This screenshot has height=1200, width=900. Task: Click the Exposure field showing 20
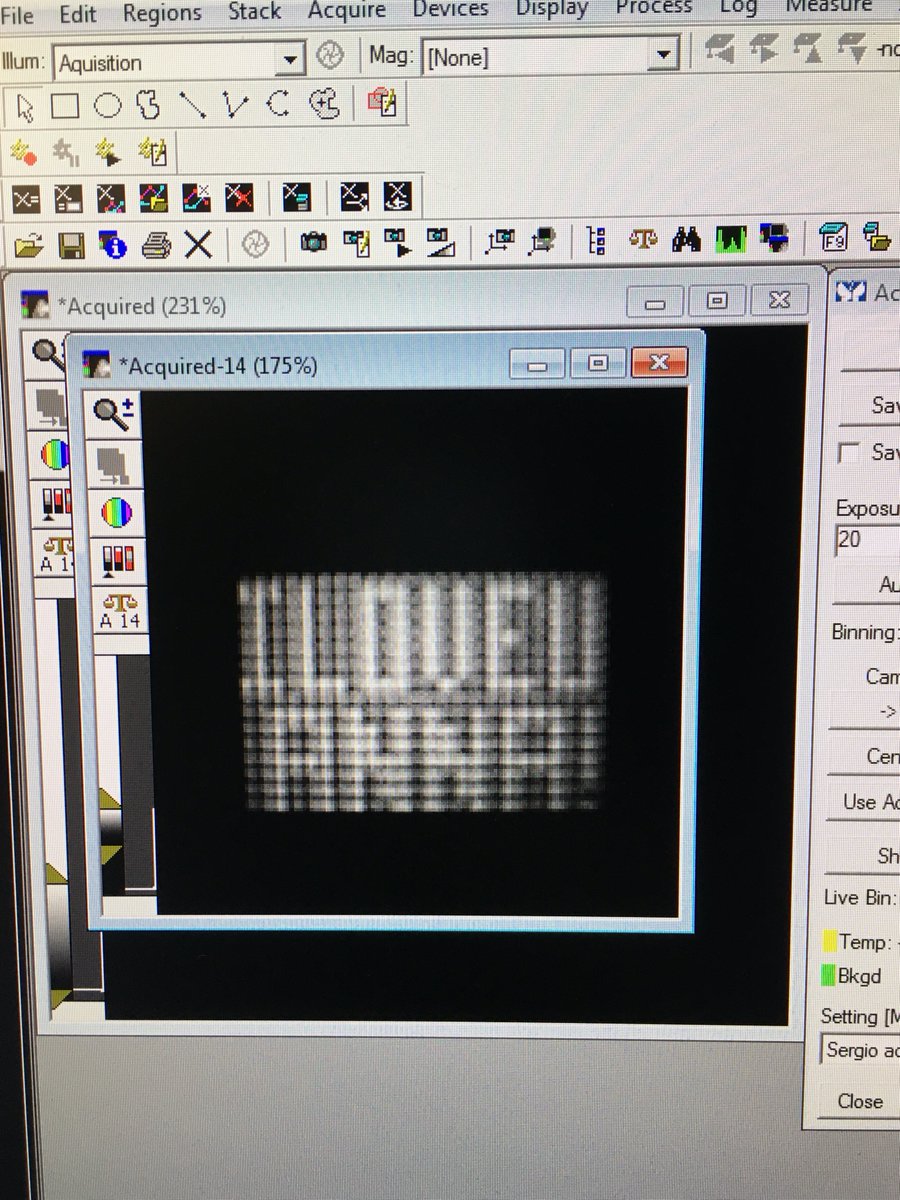tap(866, 539)
